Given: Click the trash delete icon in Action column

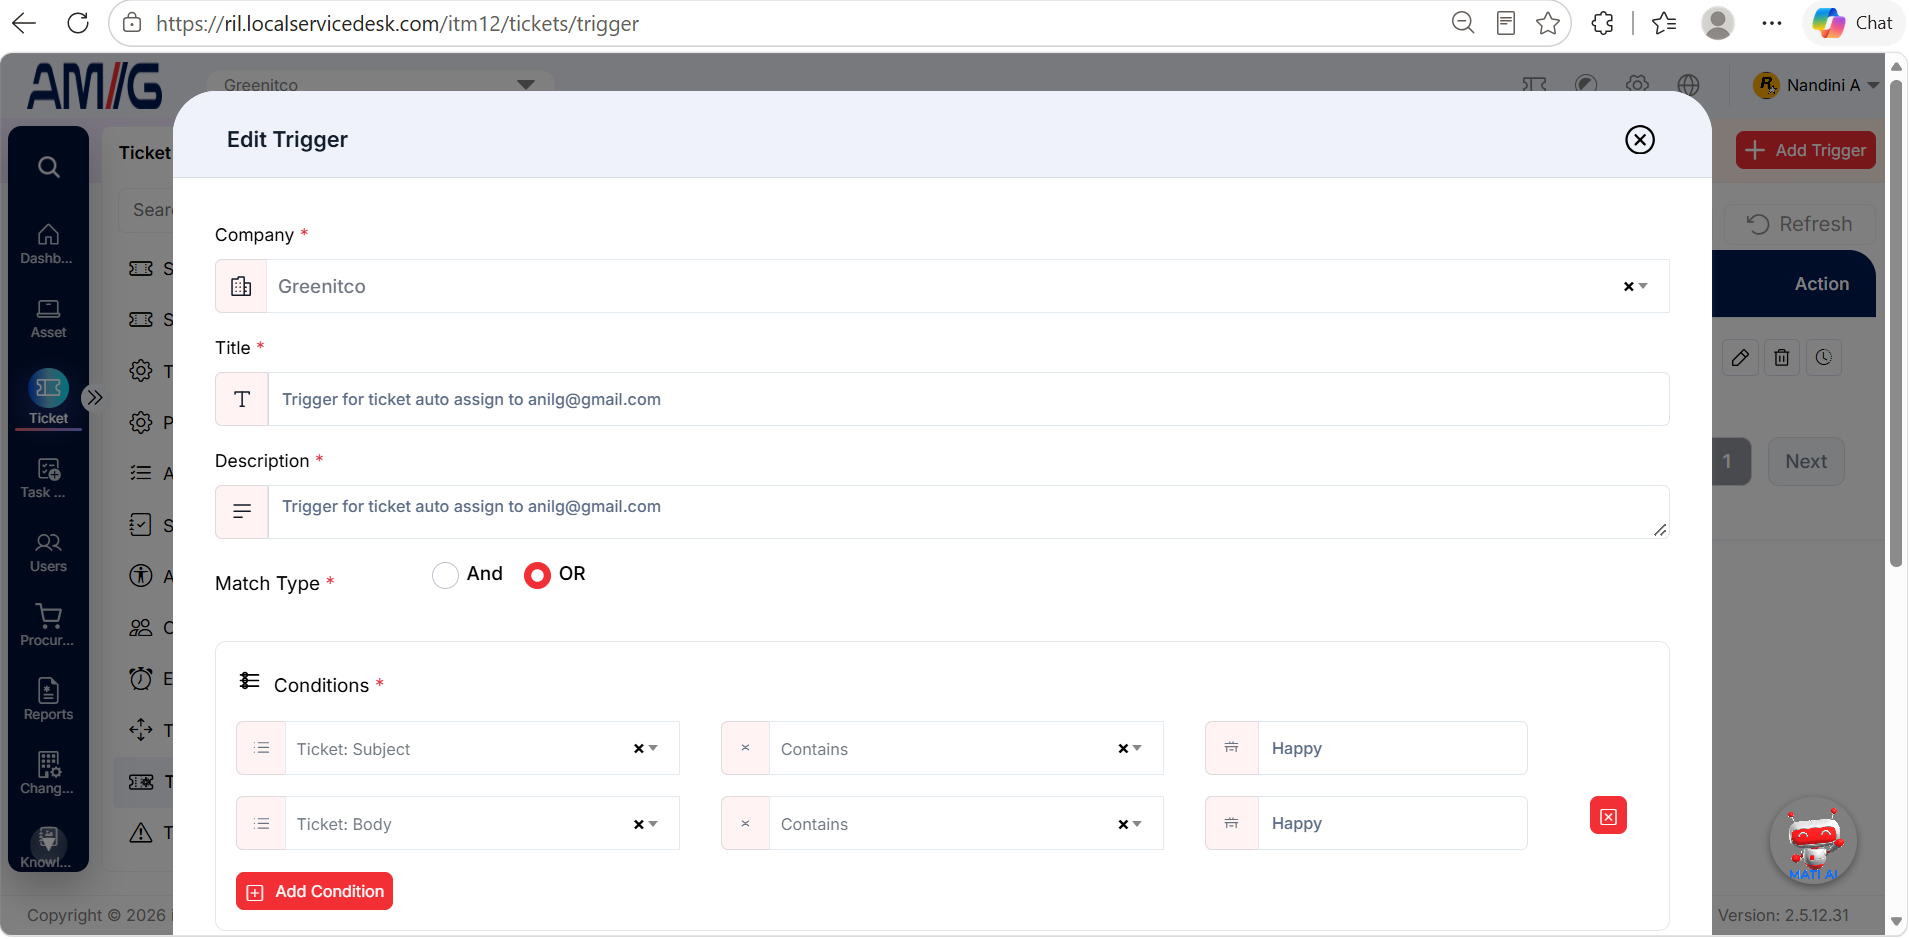Looking at the screenshot, I should (1782, 358).
